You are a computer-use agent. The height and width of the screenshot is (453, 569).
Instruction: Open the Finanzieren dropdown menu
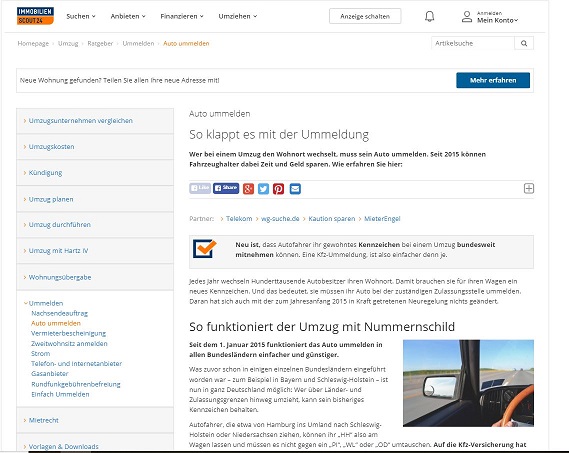[x=182, y=16]
